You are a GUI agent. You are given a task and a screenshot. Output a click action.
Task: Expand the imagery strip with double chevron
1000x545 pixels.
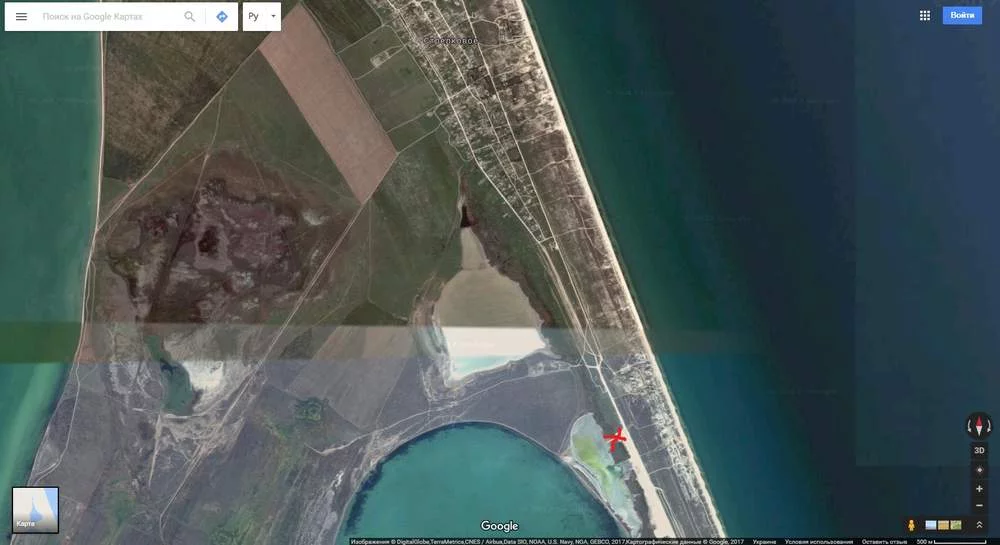click(x=979, y=525)
